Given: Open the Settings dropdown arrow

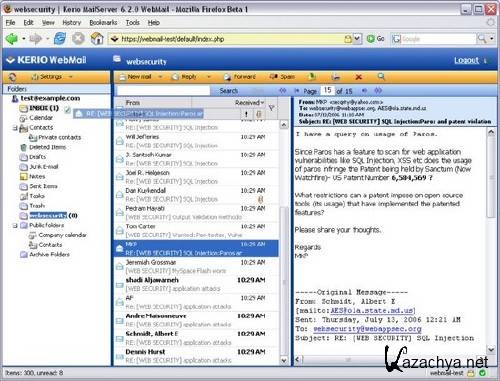Looking at the screenshot, I should point(71,77).
